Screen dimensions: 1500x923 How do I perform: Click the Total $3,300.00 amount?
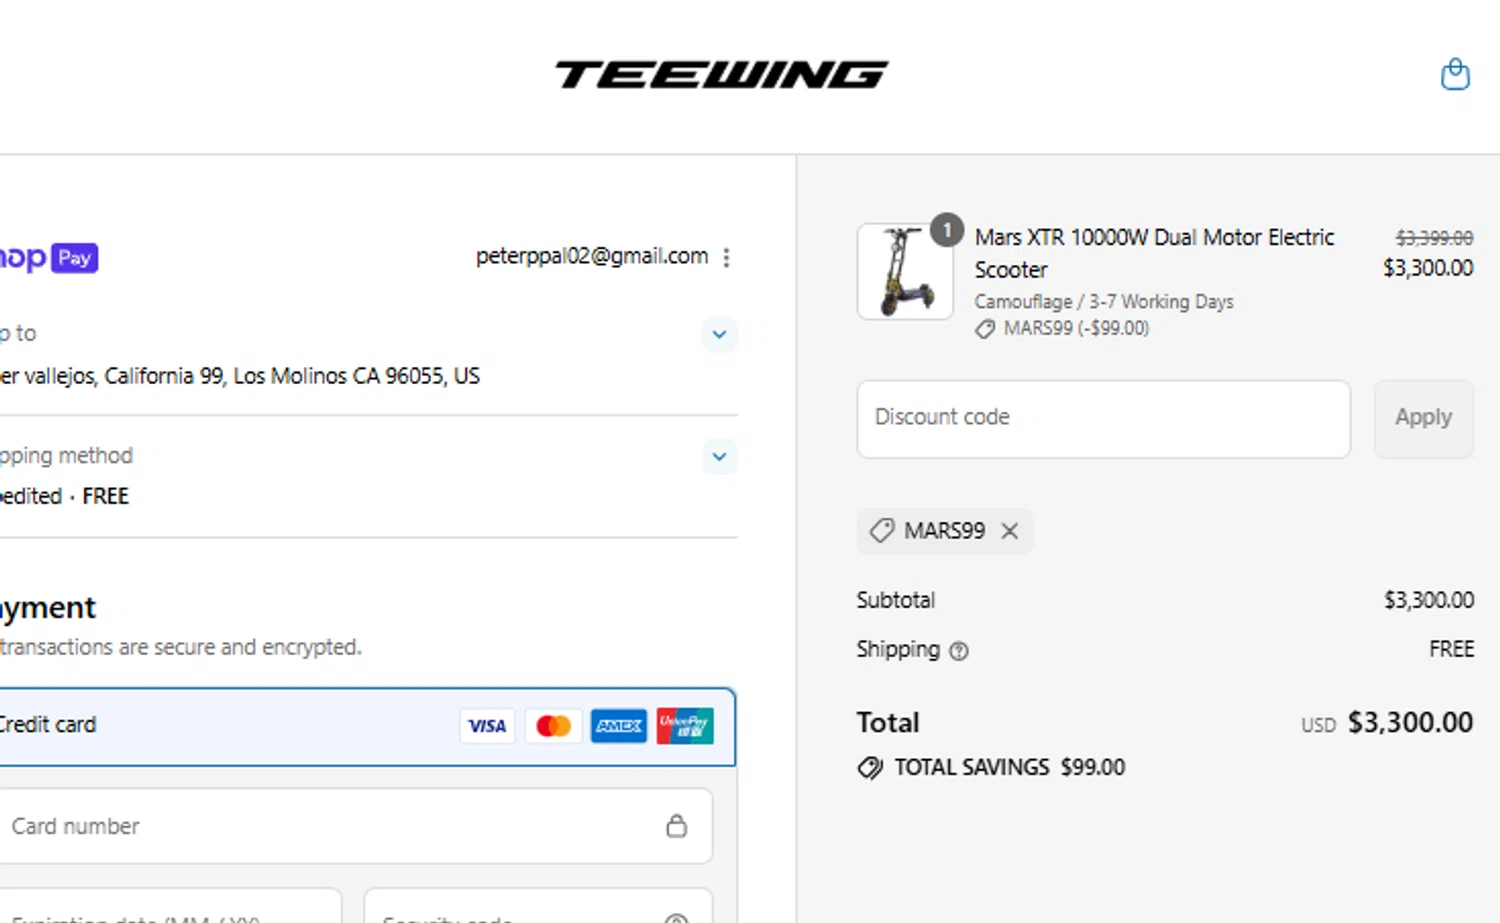click(1410, 722)
